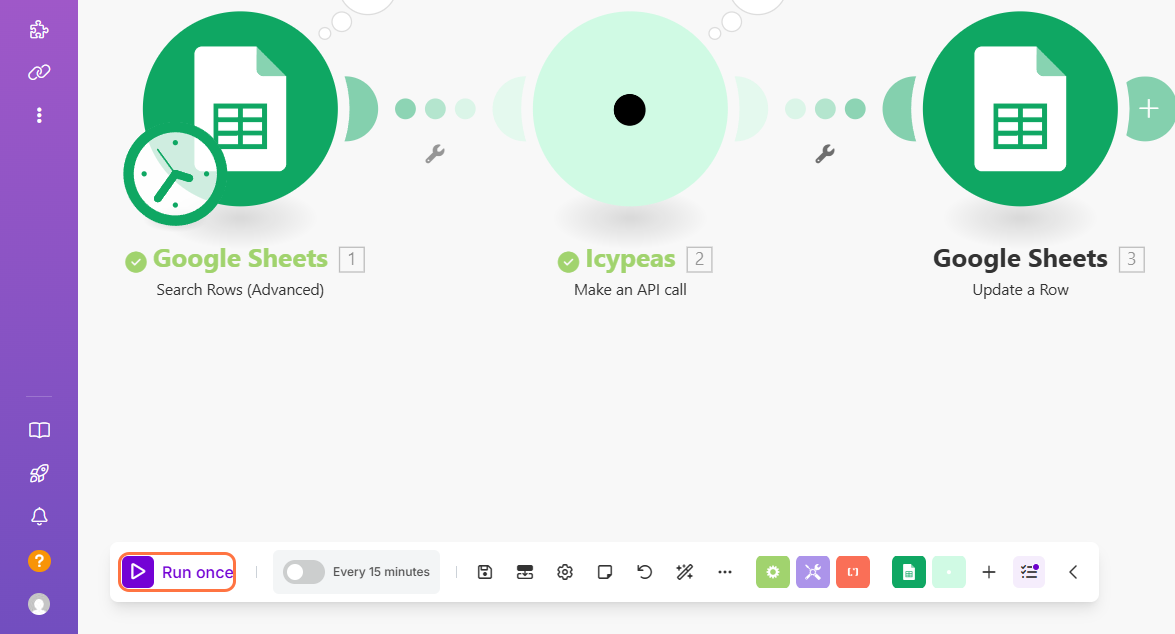This screenshot has width=1175, height=634.
Task: Open the user profile avatar
Action: pos(39,604)
